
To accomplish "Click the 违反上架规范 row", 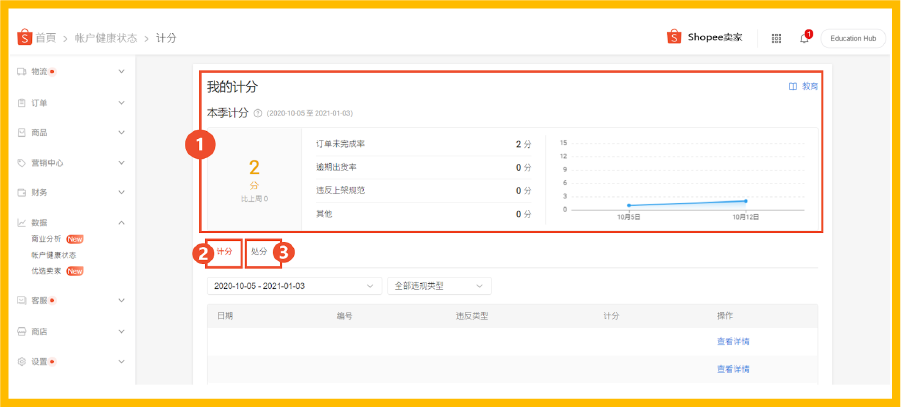I will [x=423, y=190].
